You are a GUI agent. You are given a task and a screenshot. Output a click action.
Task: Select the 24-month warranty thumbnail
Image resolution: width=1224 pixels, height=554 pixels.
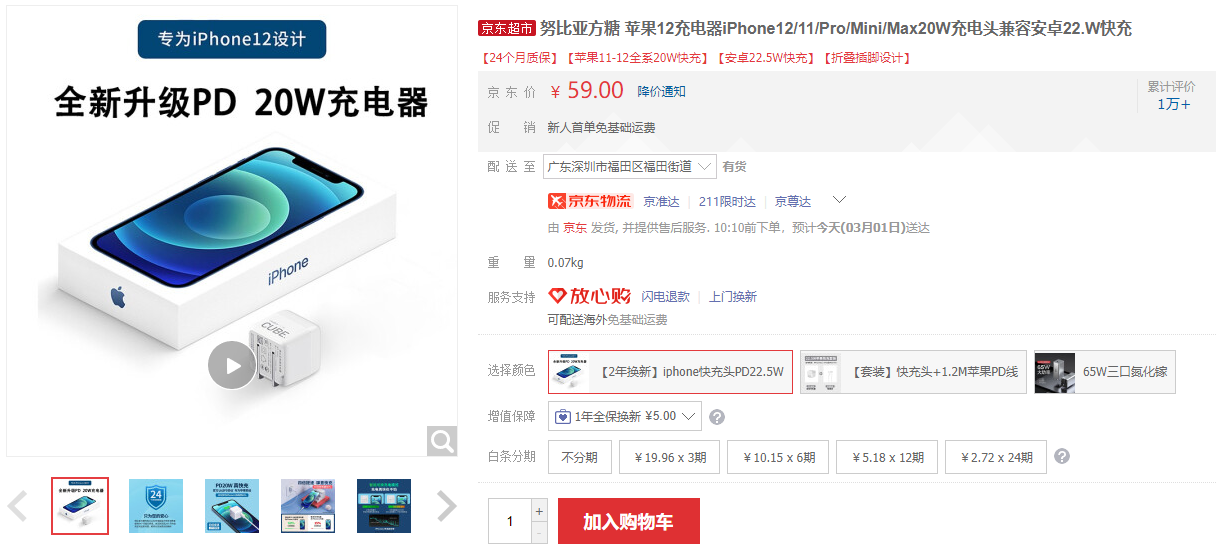click(x=156, y=506)
